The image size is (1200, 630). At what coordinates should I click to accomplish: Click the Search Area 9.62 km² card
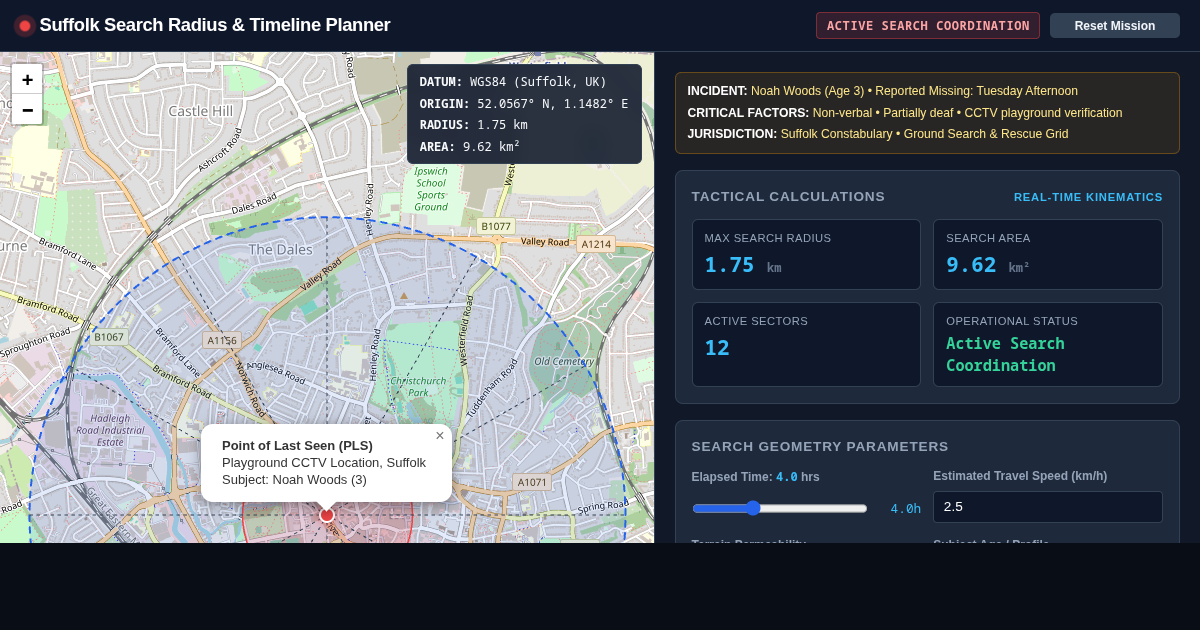tap(1048, 255)
